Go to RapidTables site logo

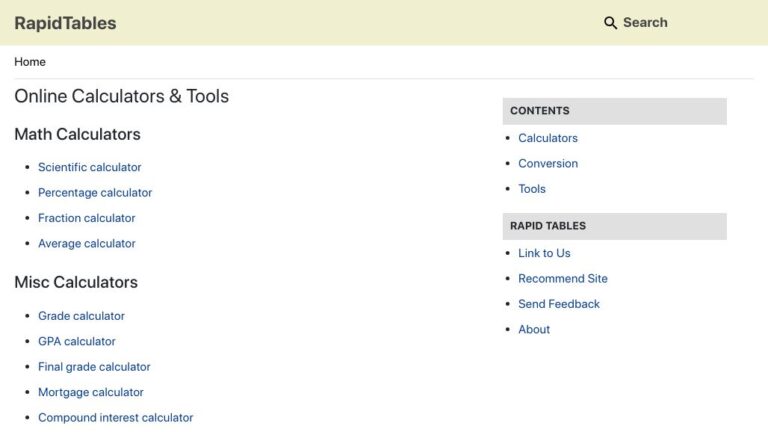(65, 23)
